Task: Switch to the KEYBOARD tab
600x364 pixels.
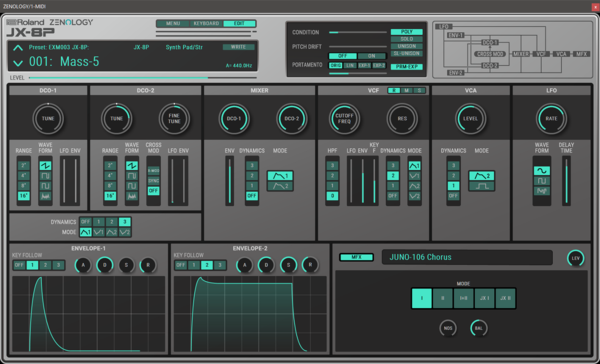Action: pos(206,23)
